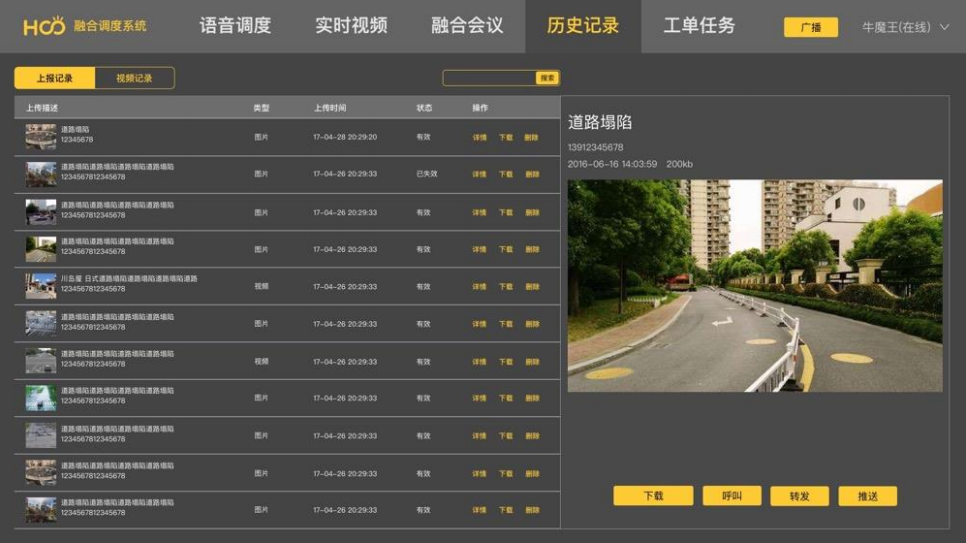966x543 pixels.
Task: Click the large 道路塌陷 preview image
Action: click(x=754, y=286)
